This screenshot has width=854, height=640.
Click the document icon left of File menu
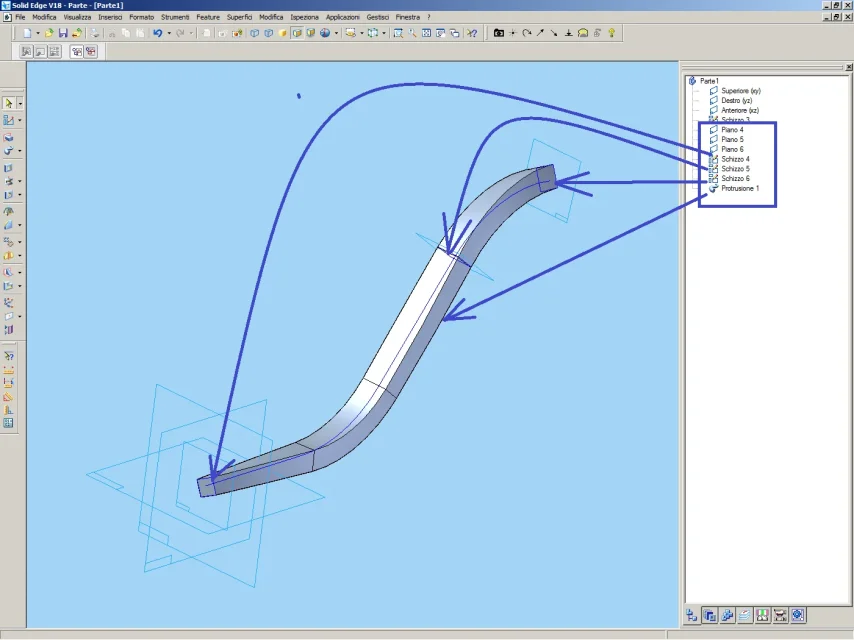click(x=7, y=17)
